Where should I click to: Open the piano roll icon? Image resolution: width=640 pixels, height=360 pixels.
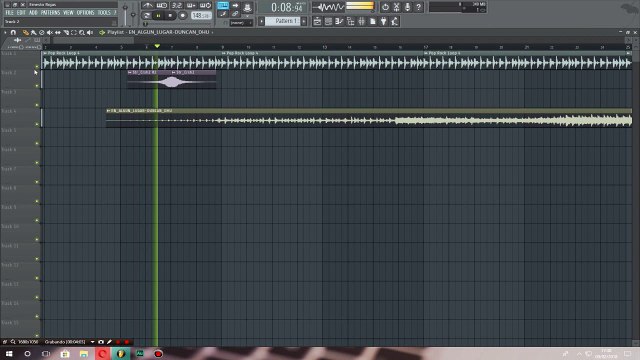339,21
